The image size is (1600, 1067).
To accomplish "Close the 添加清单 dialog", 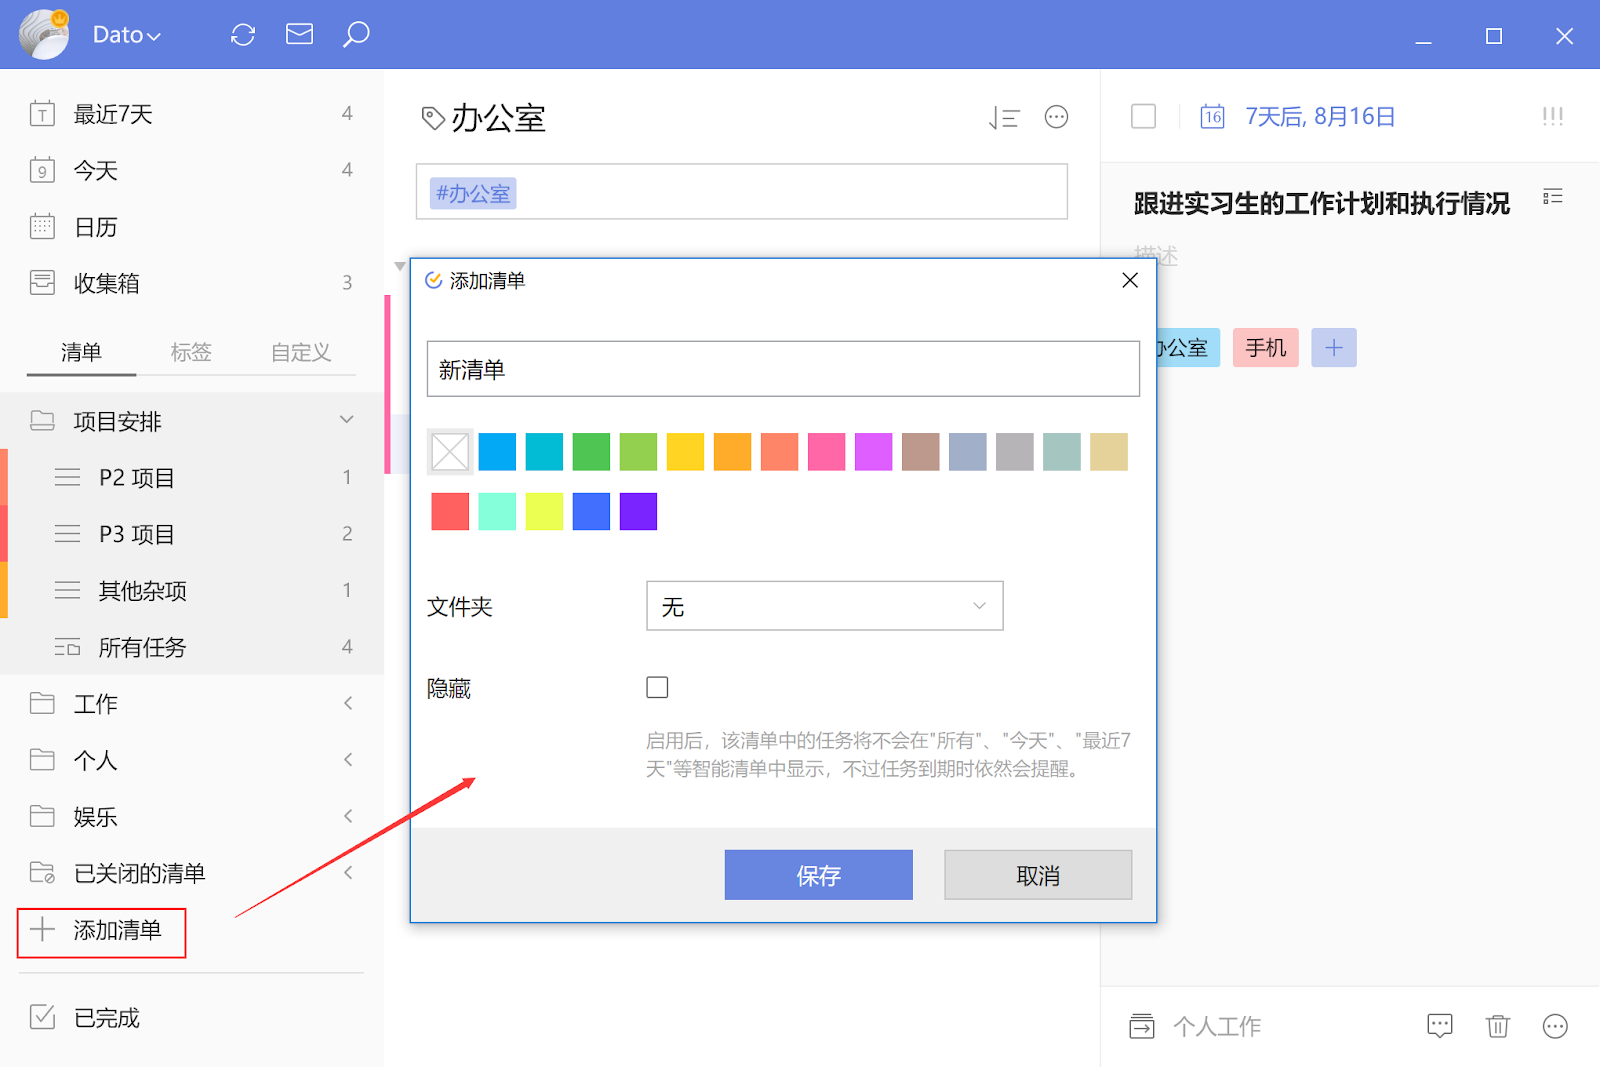I will point(1130,280).
